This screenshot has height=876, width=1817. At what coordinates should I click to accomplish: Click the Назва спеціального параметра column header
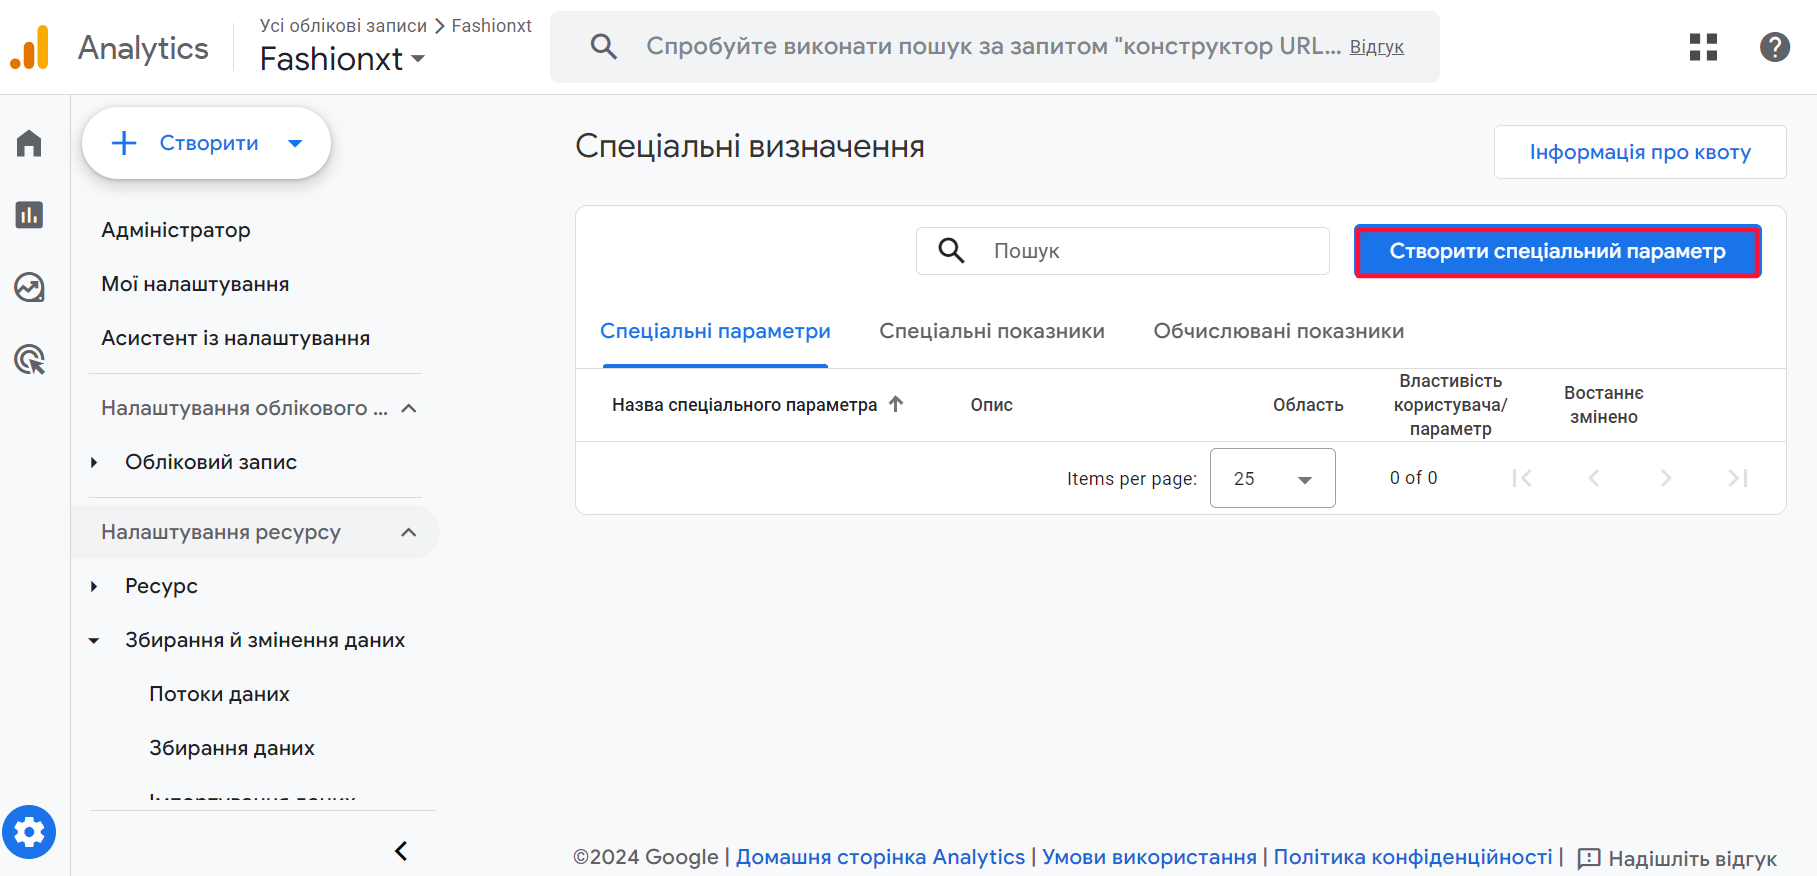click(x=745, y=405)
